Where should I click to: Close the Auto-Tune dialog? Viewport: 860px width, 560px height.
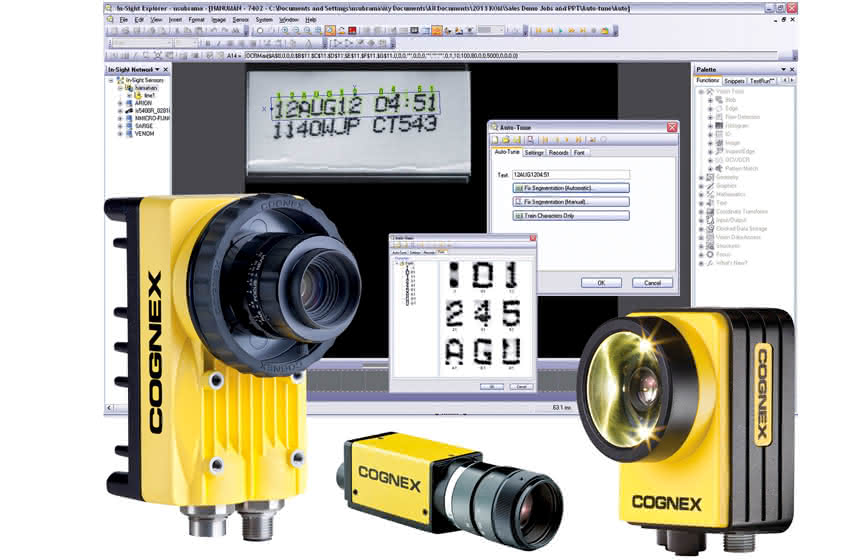coord(672,127)
